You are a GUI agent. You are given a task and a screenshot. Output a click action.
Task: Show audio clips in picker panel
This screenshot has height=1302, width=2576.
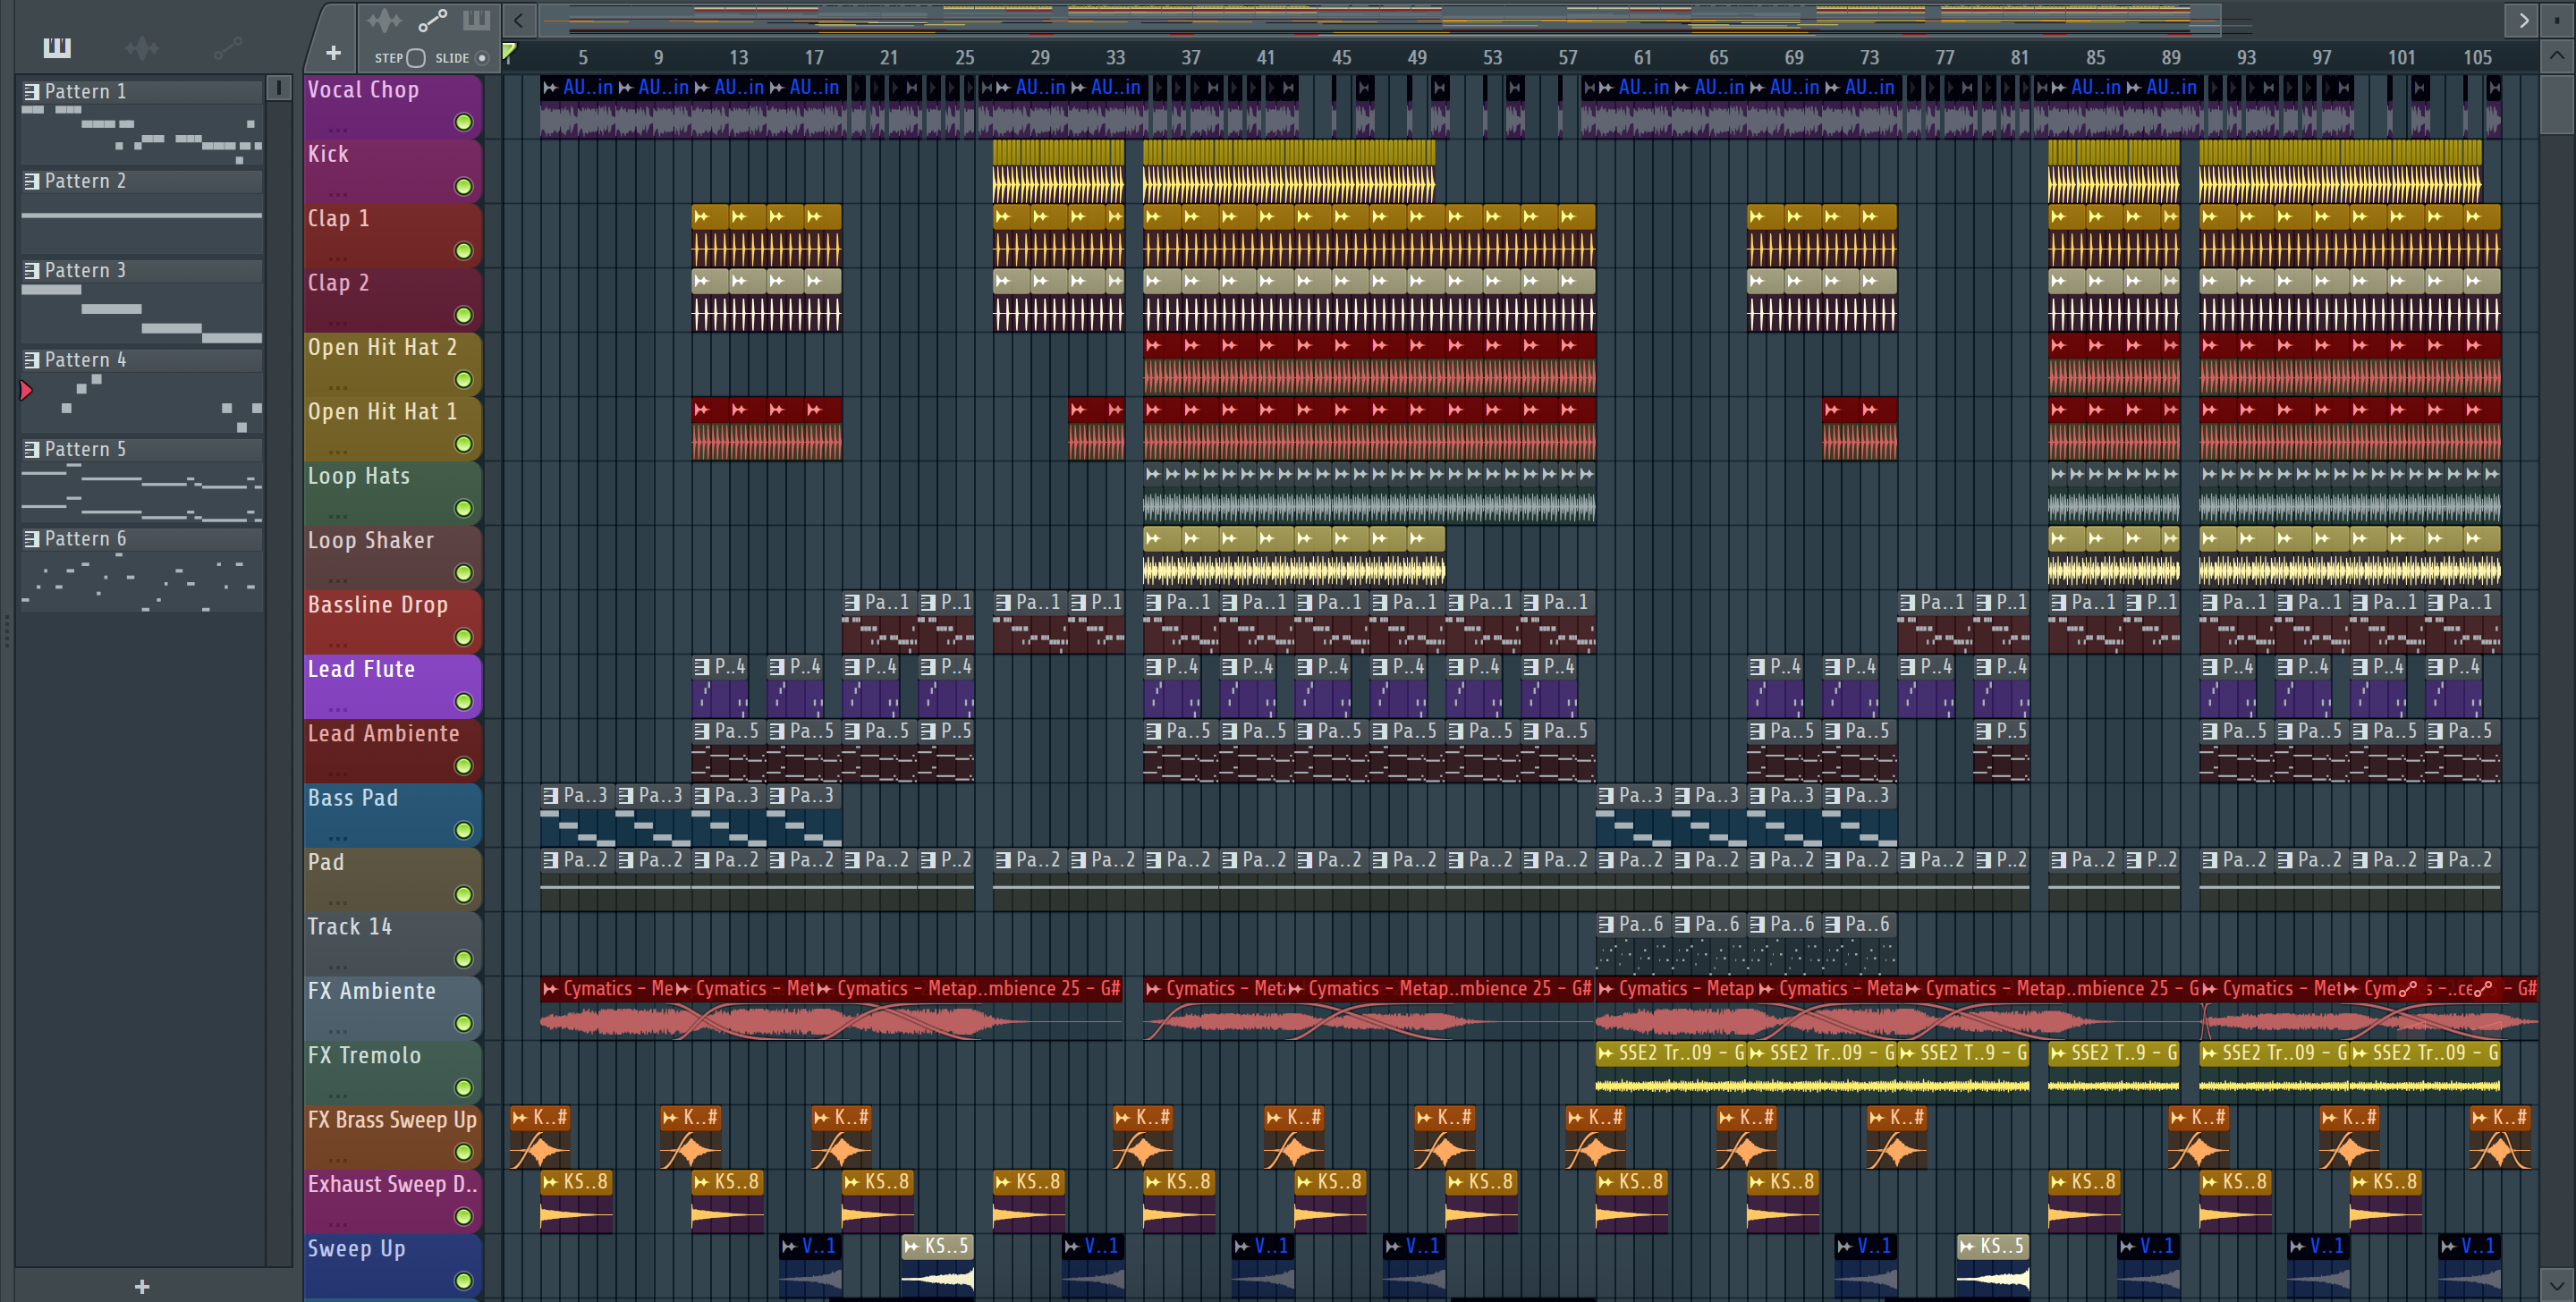click(142, 47)
